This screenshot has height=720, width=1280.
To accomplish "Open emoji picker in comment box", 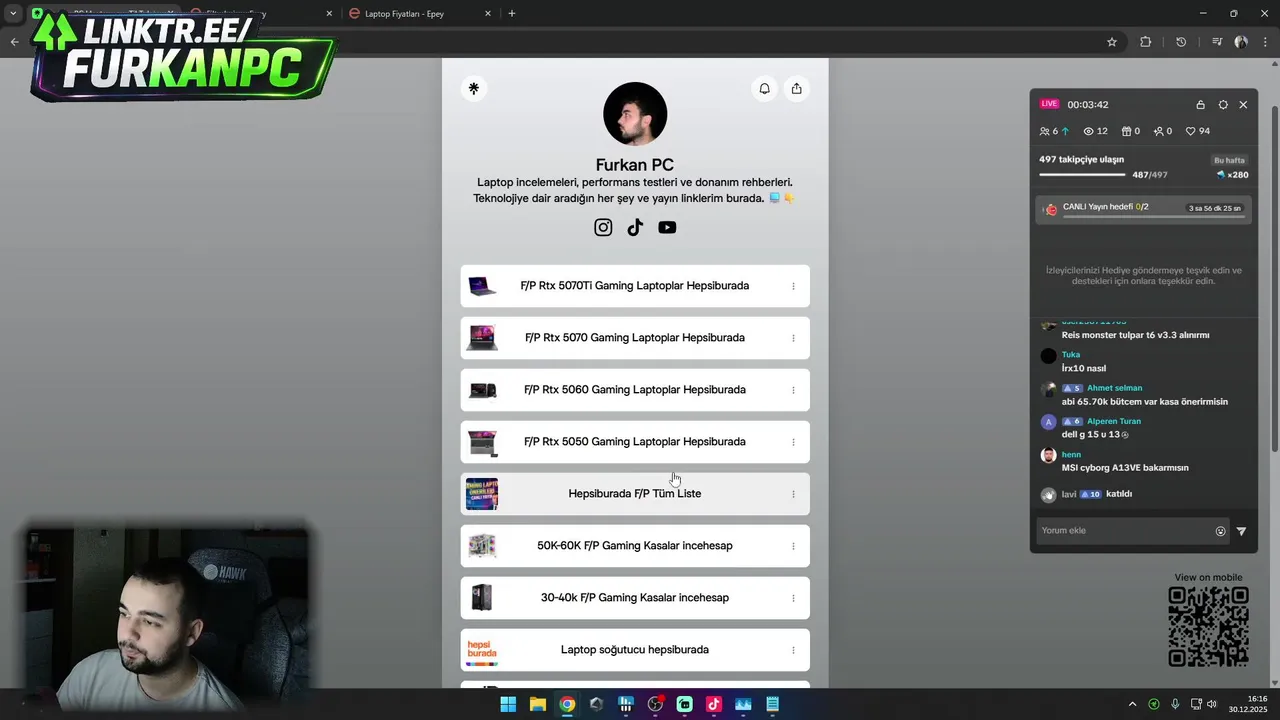I will (1220, 531).
